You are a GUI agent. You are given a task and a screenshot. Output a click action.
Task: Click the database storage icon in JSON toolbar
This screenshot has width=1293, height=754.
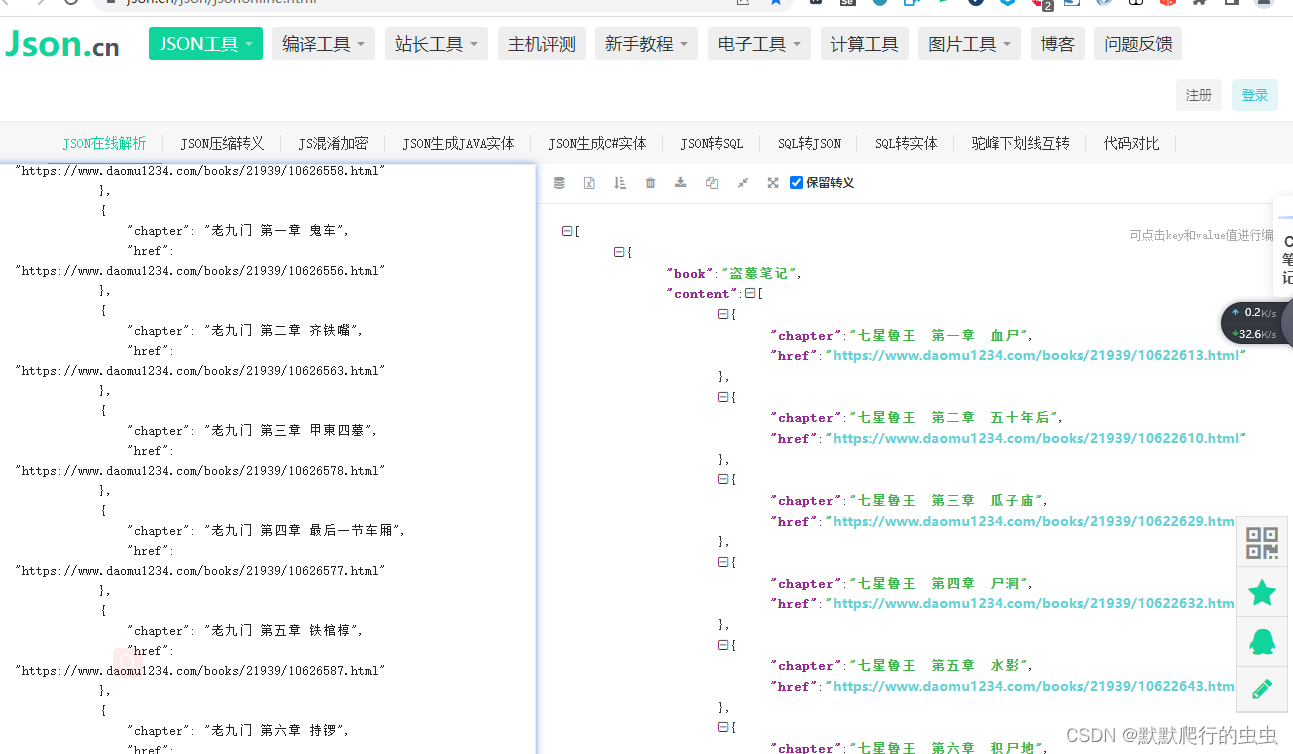[x=559, y=183]
